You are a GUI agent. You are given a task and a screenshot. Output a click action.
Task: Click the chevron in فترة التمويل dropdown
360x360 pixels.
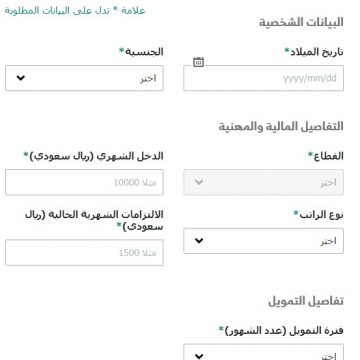199,356
